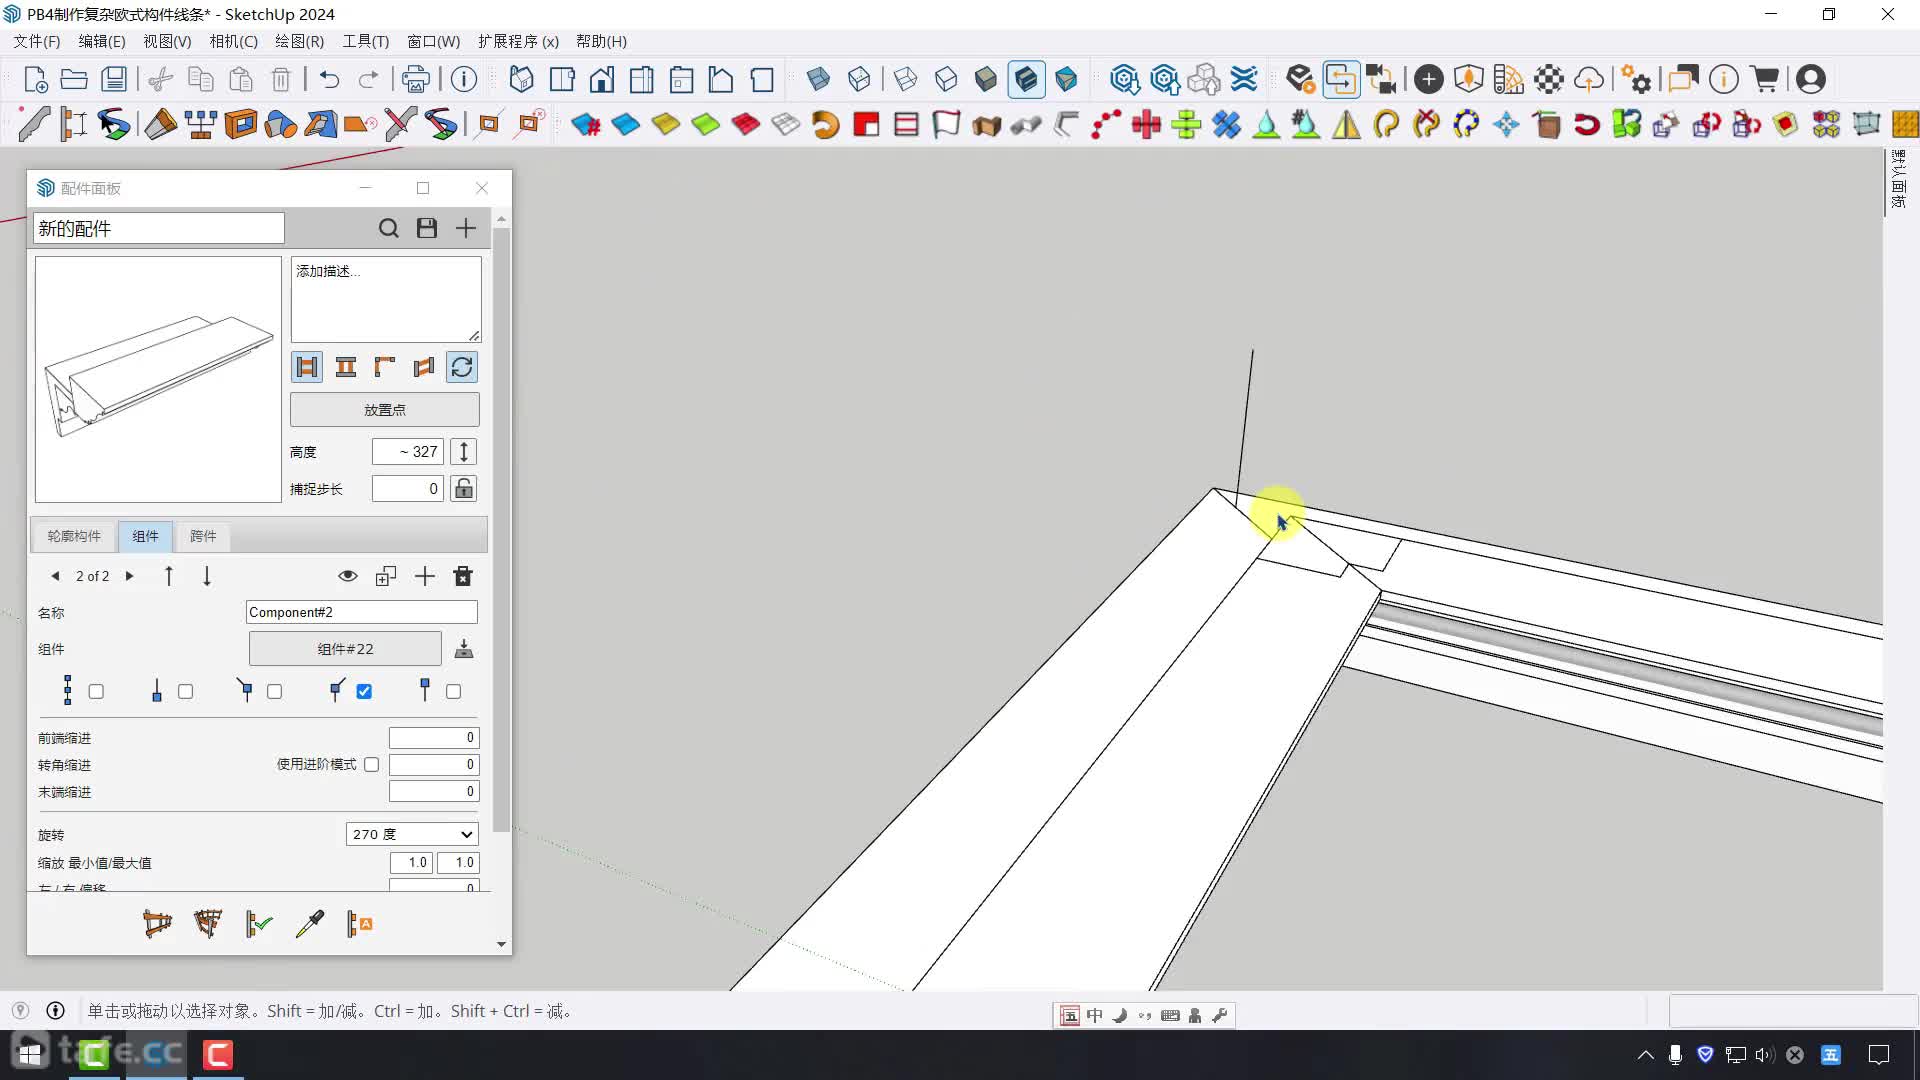The width and height of the screenshot is (1920, 1080).
Task: Click the dark circular plus icon
Action: 1429,79
